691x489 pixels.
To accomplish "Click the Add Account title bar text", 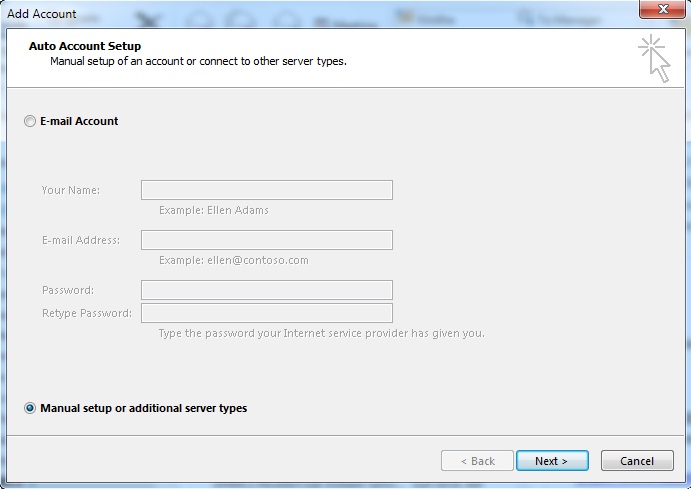I will click(x=41, y=14).
